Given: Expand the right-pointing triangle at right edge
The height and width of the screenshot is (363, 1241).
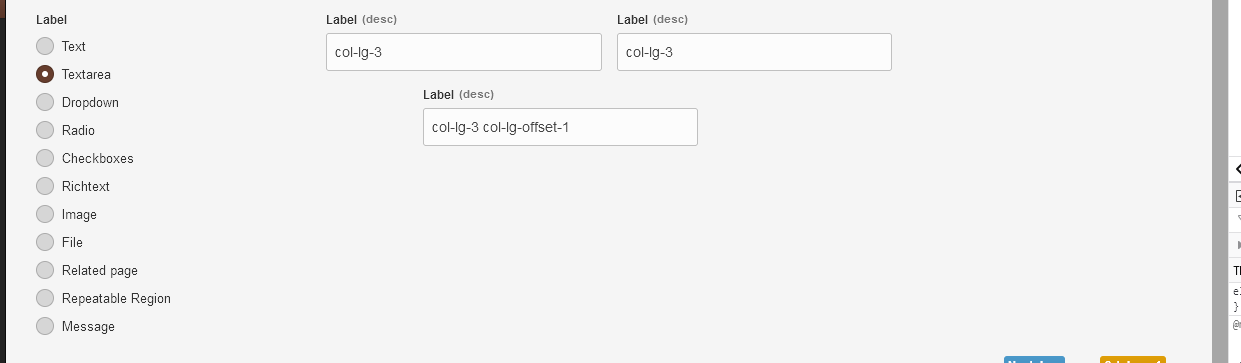Looking at the screenshot, I should click(1238, 245).
